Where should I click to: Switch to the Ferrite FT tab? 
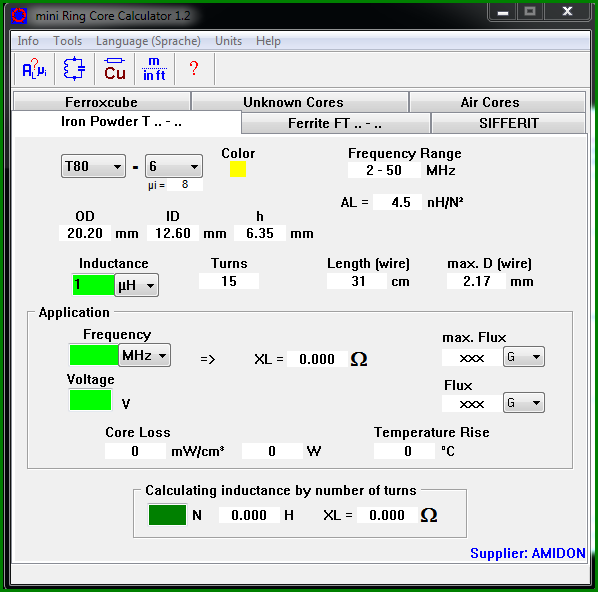click(336, 123)
